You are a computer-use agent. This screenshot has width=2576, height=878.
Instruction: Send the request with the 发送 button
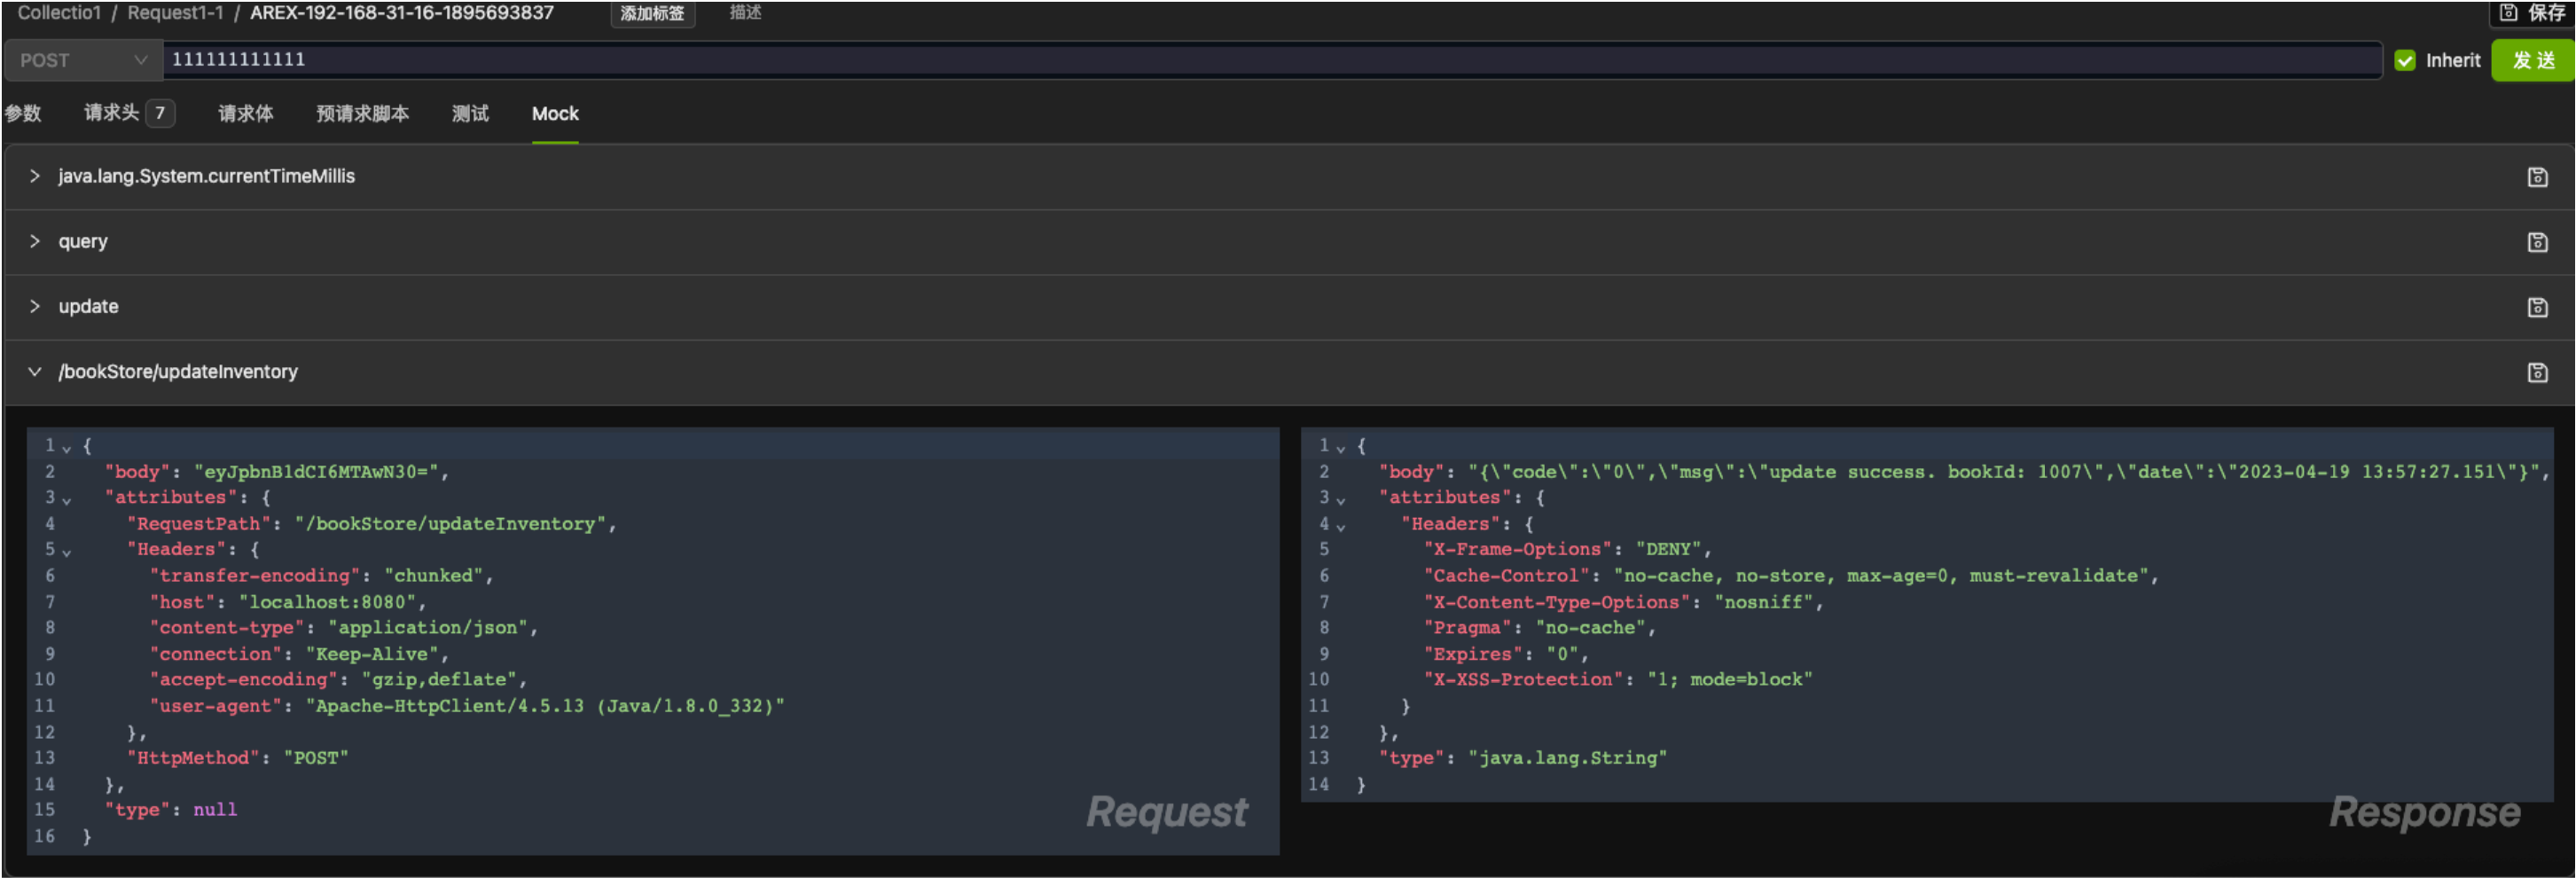click(2532, 61)
